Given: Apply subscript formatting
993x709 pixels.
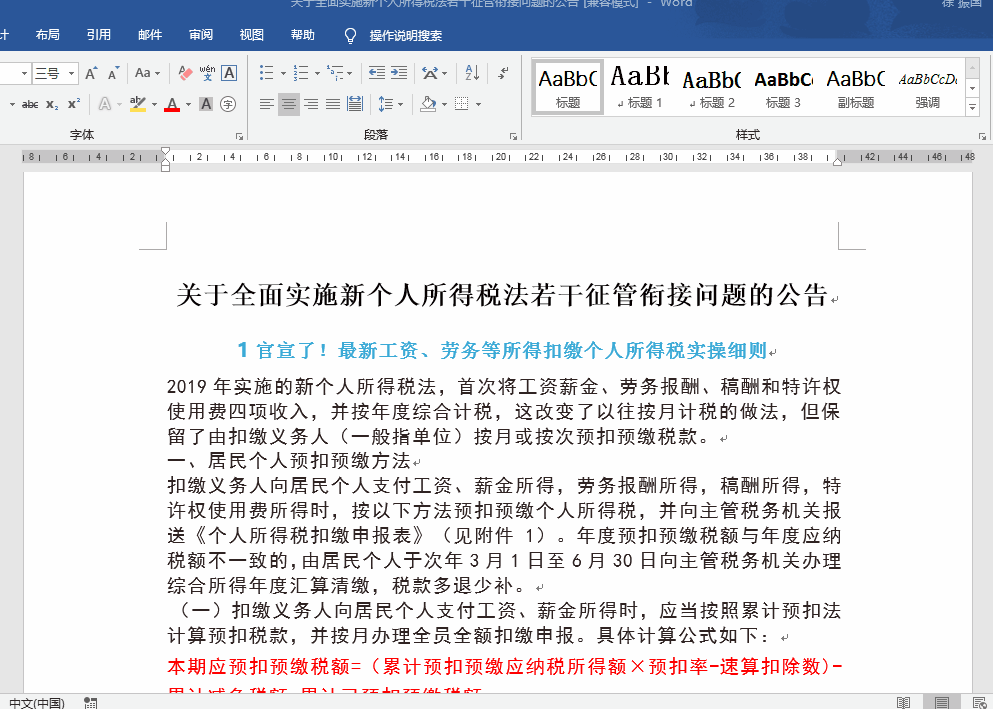Looking at the screenshot, I should pos(52,103).
